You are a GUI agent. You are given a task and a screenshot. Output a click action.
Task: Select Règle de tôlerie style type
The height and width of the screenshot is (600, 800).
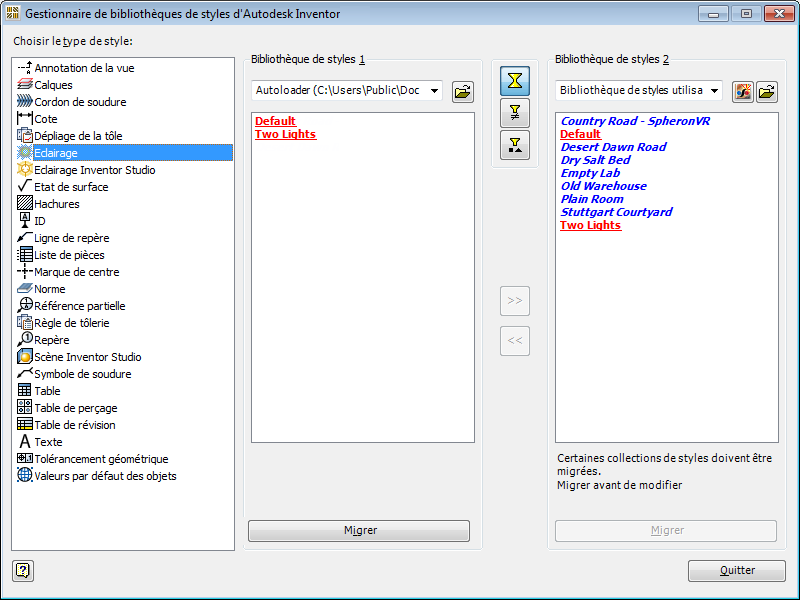pos(63,323)
